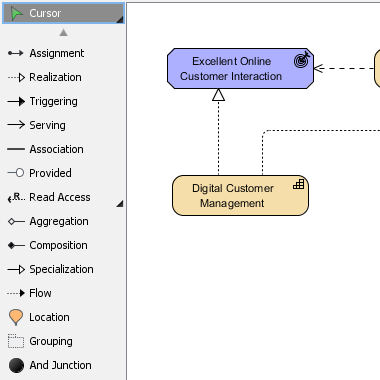380x380 pixels.
Task: Select the Excellent Online Customer Interaction goal
Action: (240, 69)
